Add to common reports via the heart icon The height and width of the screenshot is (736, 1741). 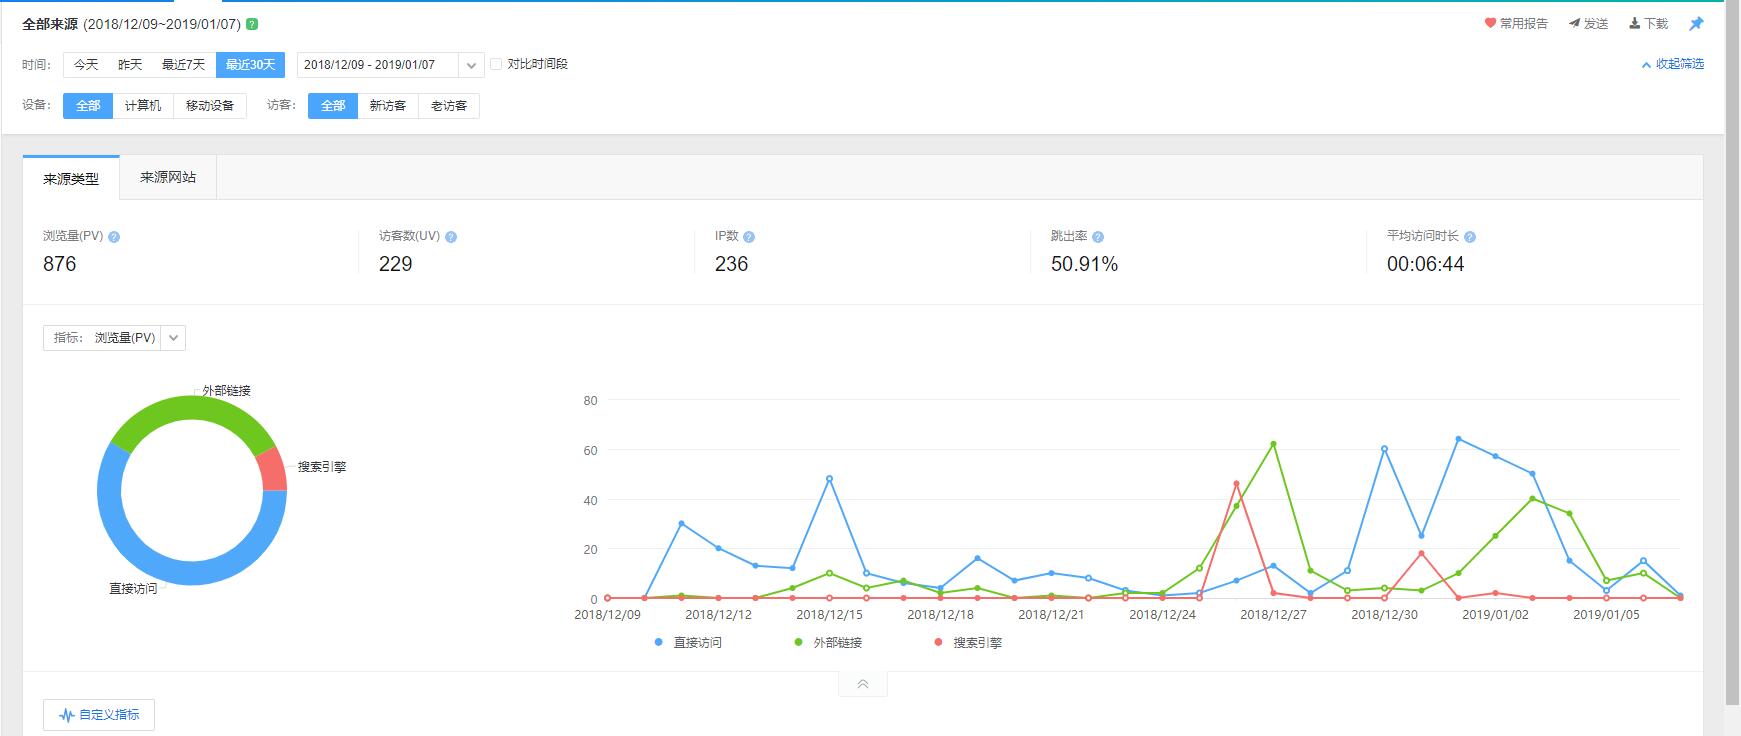click(x=1490, y=23)
